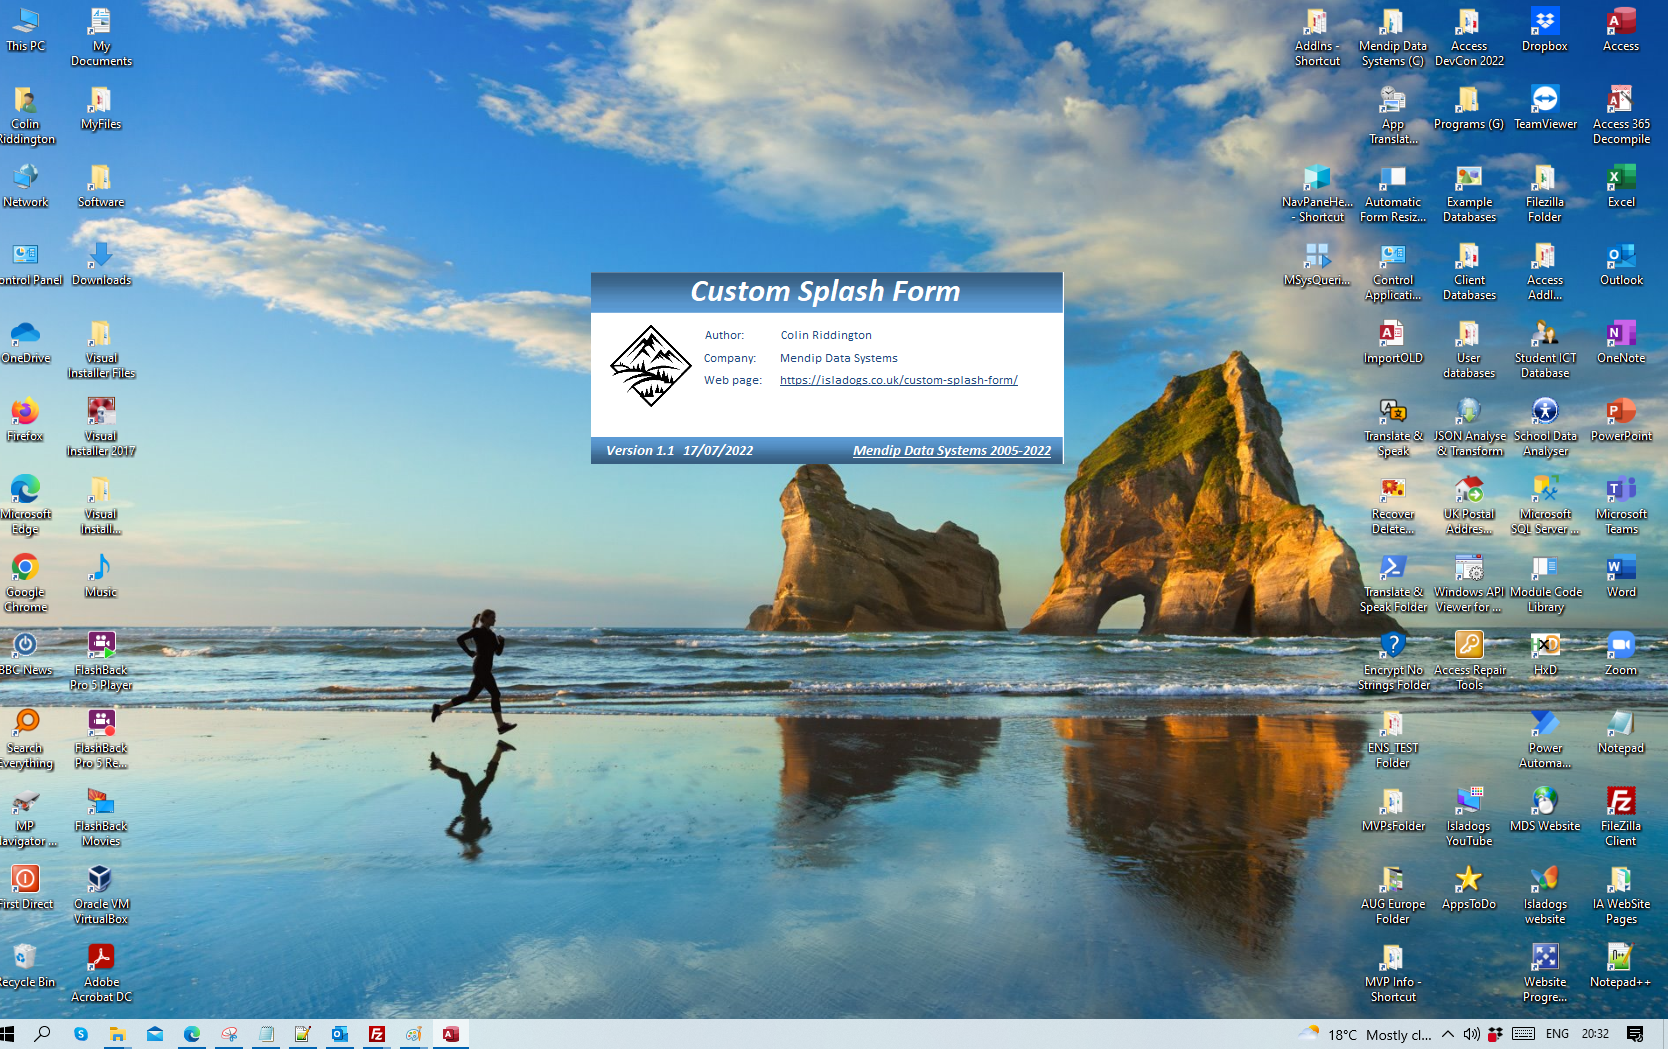This screenshot has height=1049, width=1668.
Task: Select the First Direct desktop icon
Action: point(26,888)
